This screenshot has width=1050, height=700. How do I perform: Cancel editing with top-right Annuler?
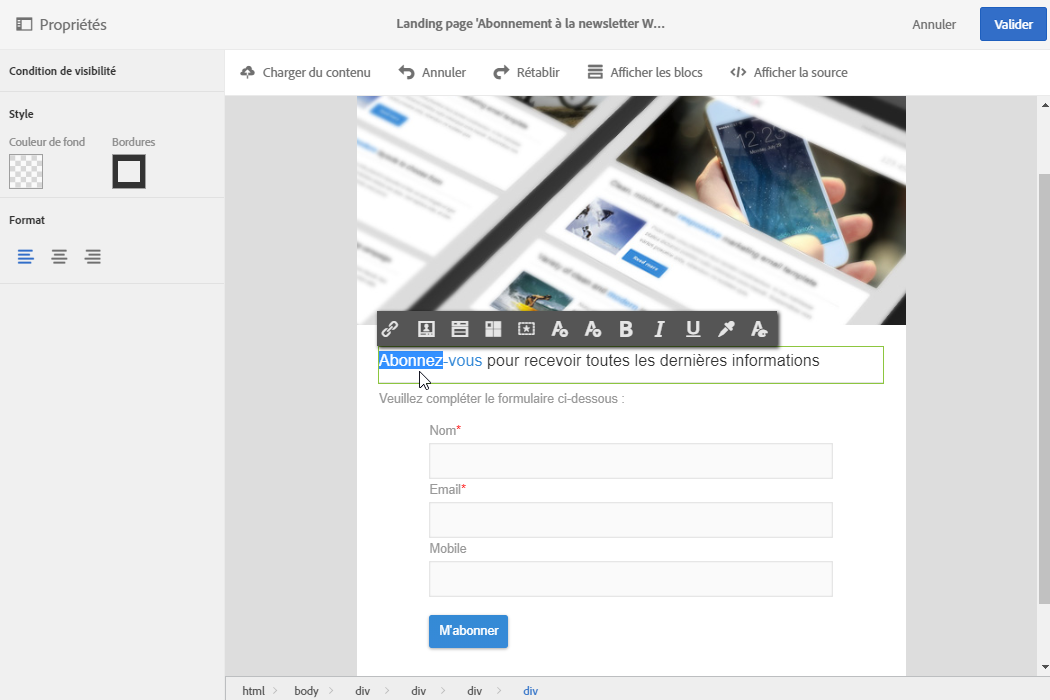click(x=933, y=25)
